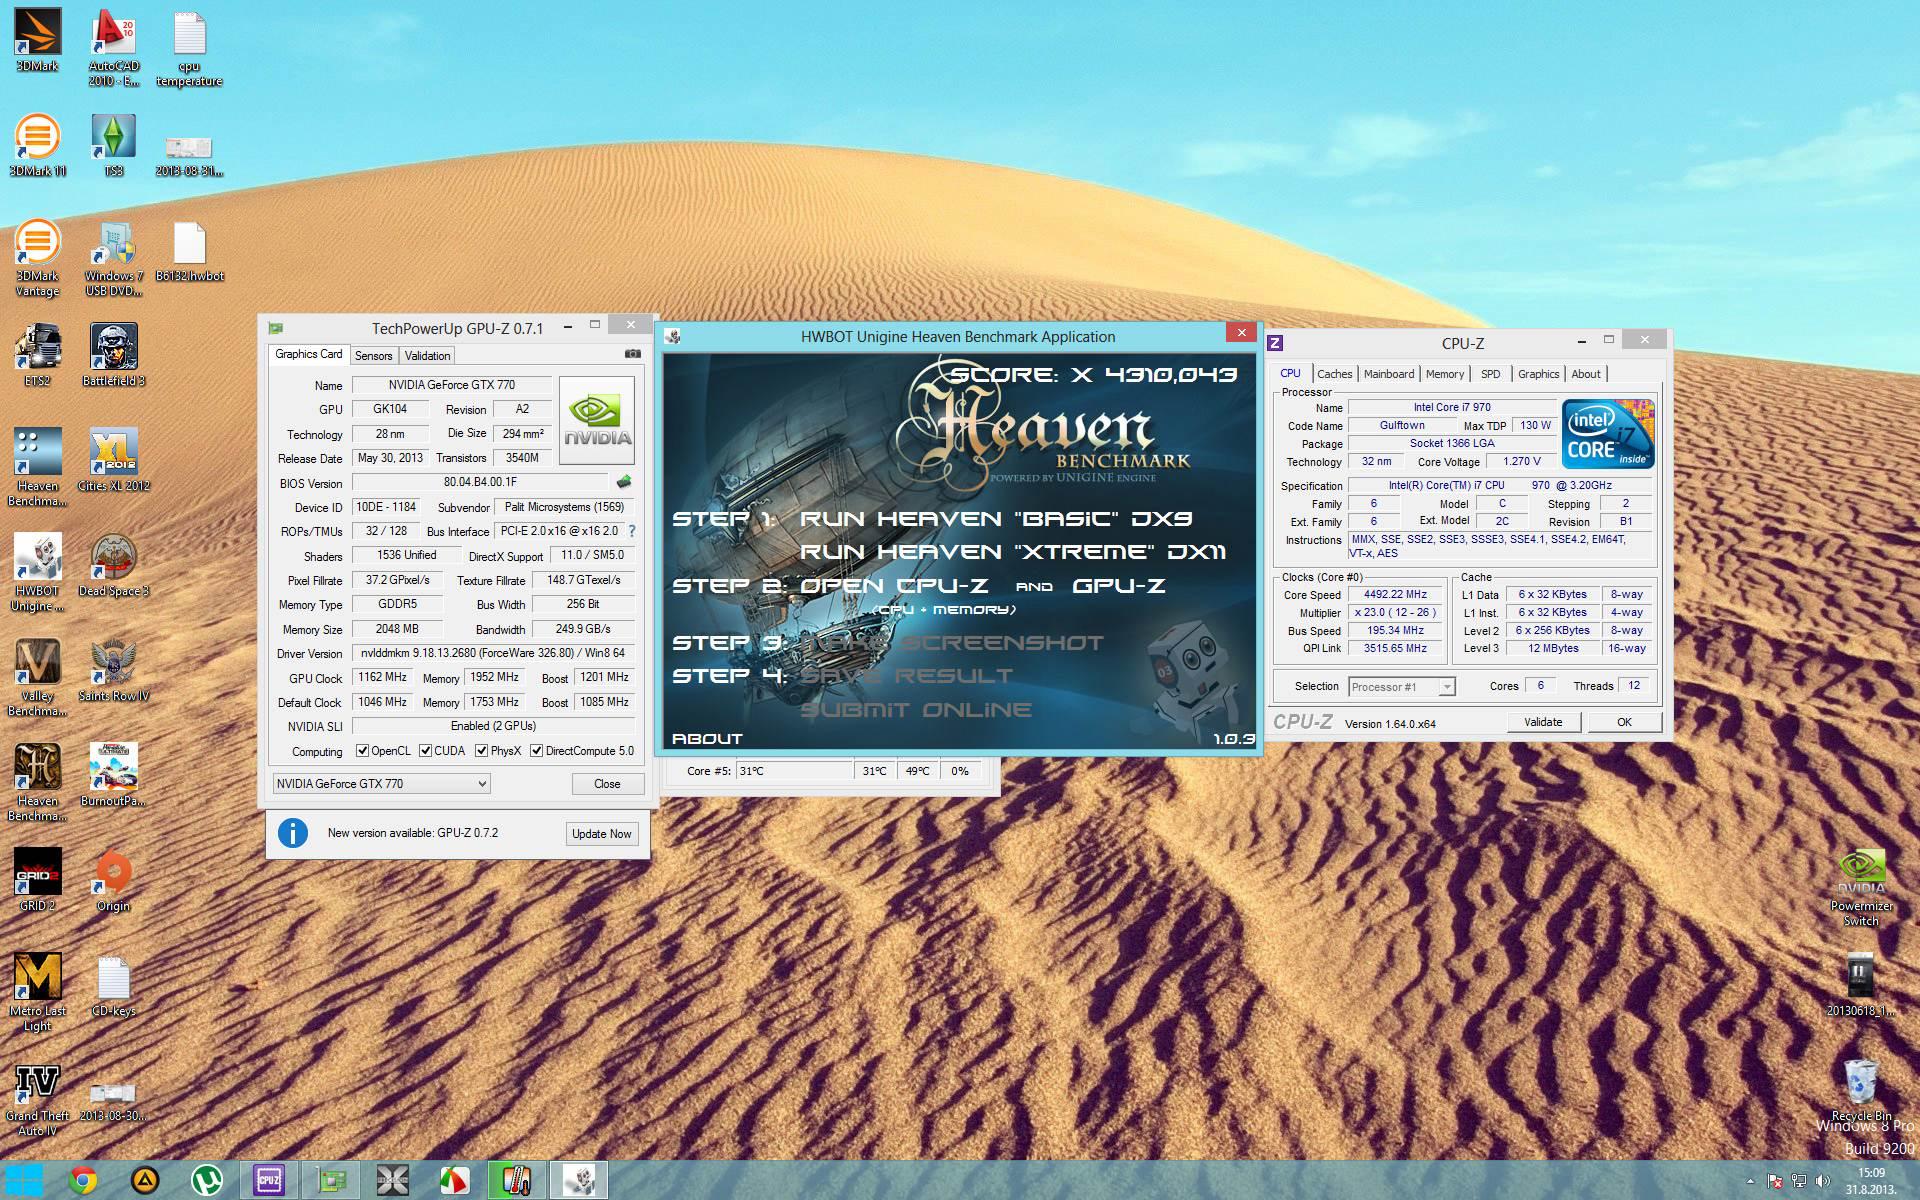Viewport: 1920px width, 1200px height.
Task: Open the Dead Space 3 shortcut
Action: click(114, 565)
